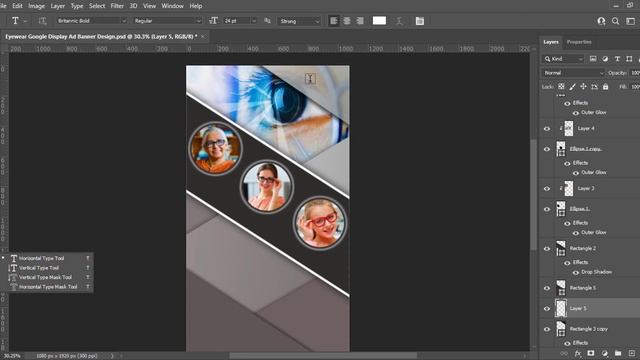Create a new layer
Viewport: 640px width, 360px height.
[x=632, y=353]
